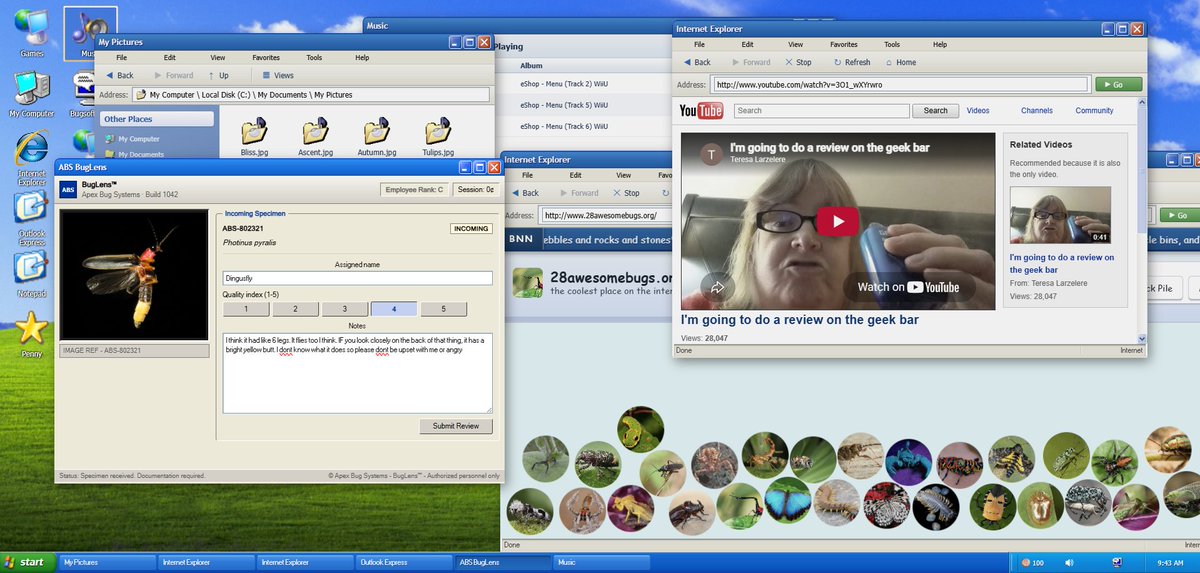This screenshot has width=1200, height=573.
Task: Set quality index to 1
Action: click(x=247, y=309)
